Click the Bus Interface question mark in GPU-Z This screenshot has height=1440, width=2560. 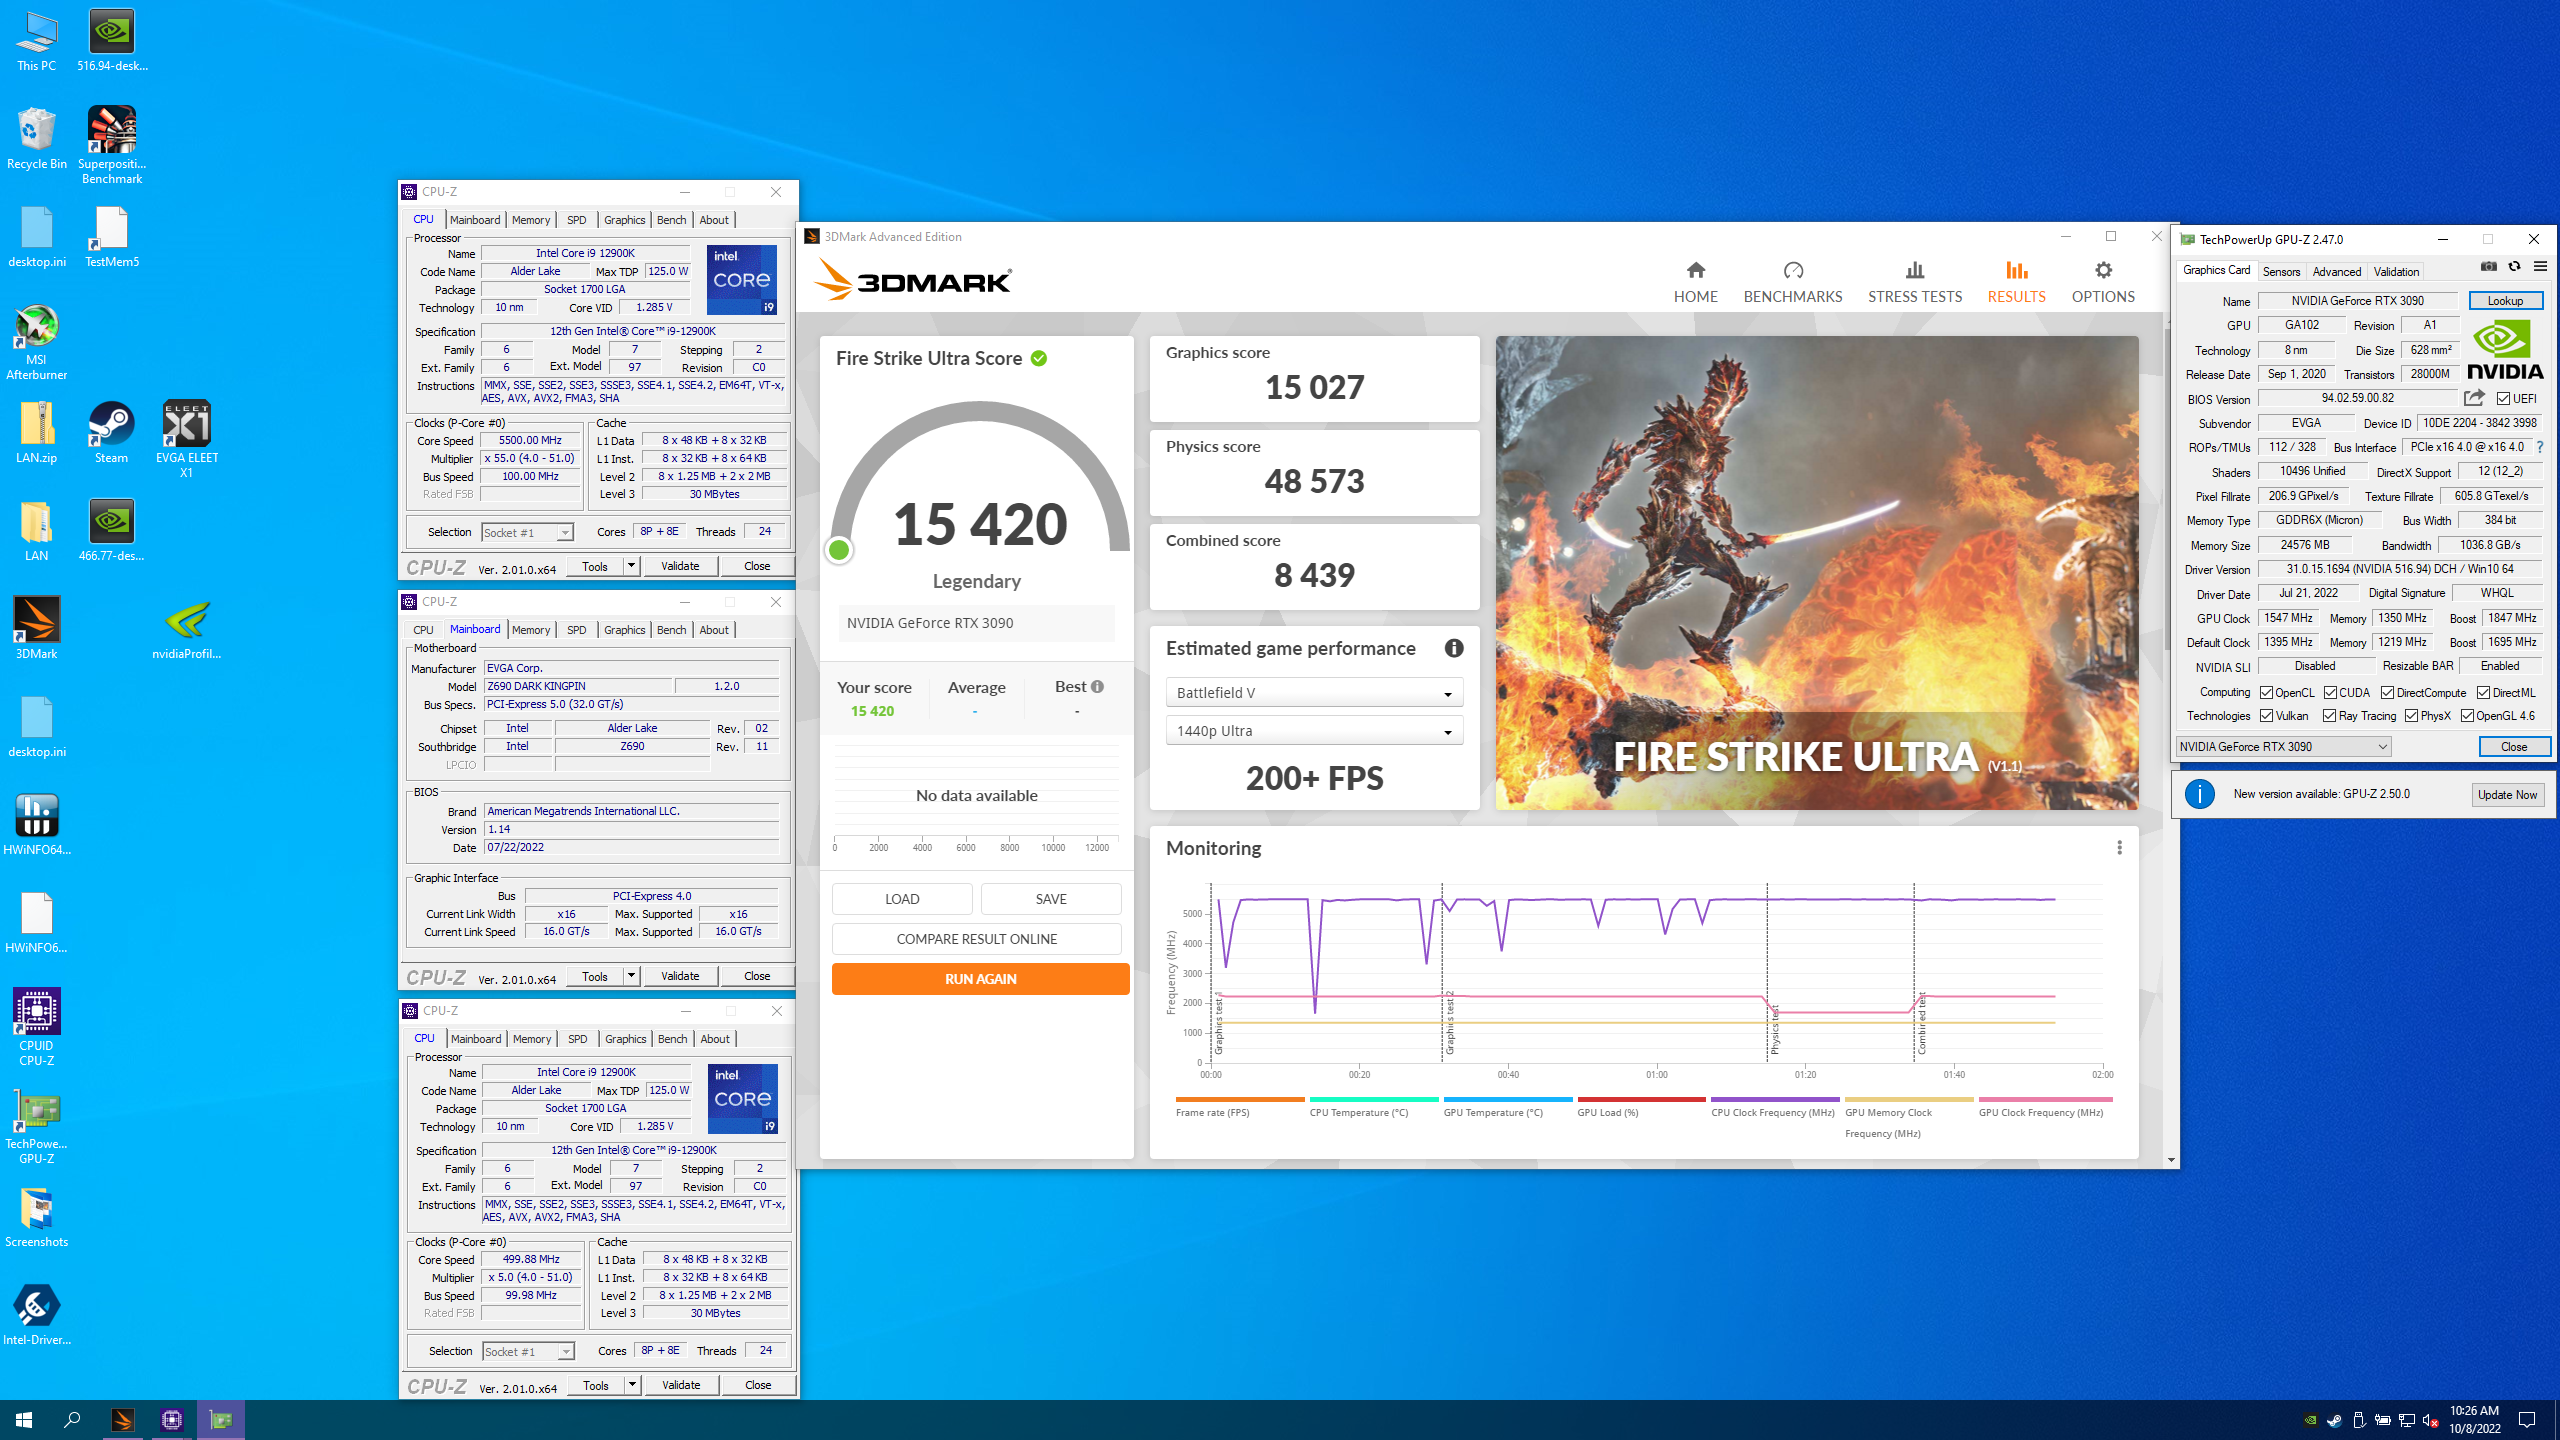point(2540,447)
